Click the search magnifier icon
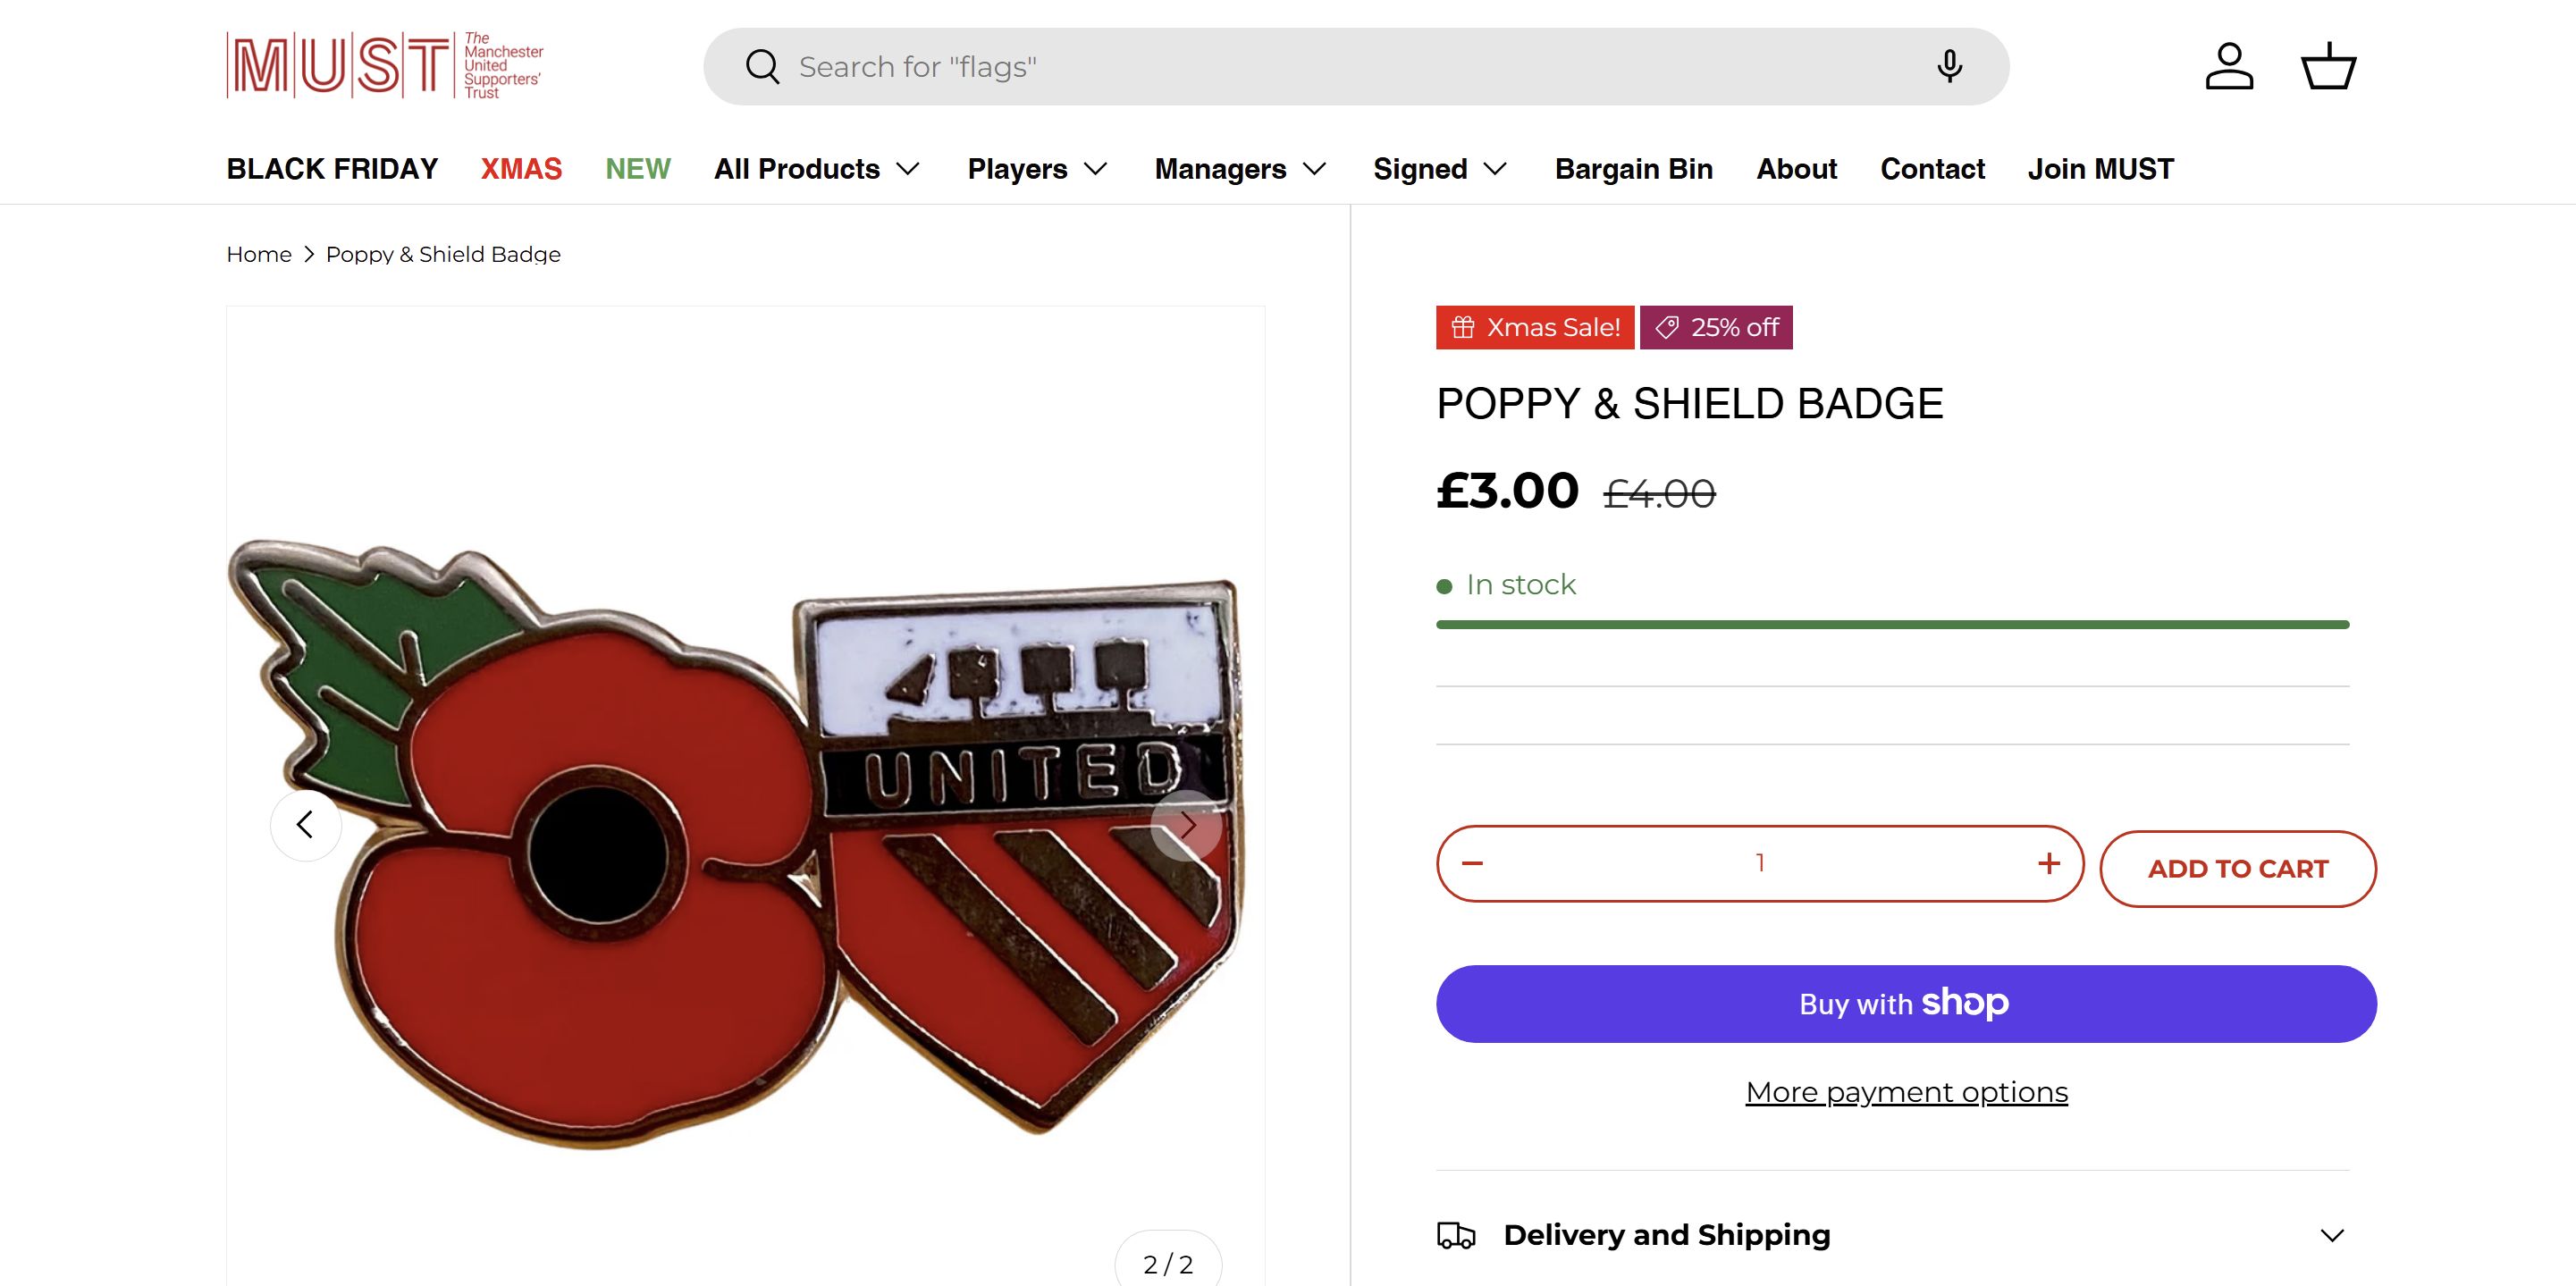Screen dimensions: 2576x1286 [762, 67]
